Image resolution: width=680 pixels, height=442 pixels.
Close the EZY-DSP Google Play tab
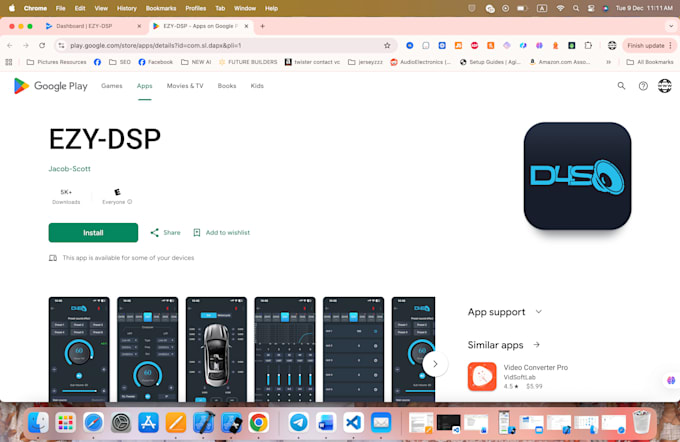click(246, 26)
